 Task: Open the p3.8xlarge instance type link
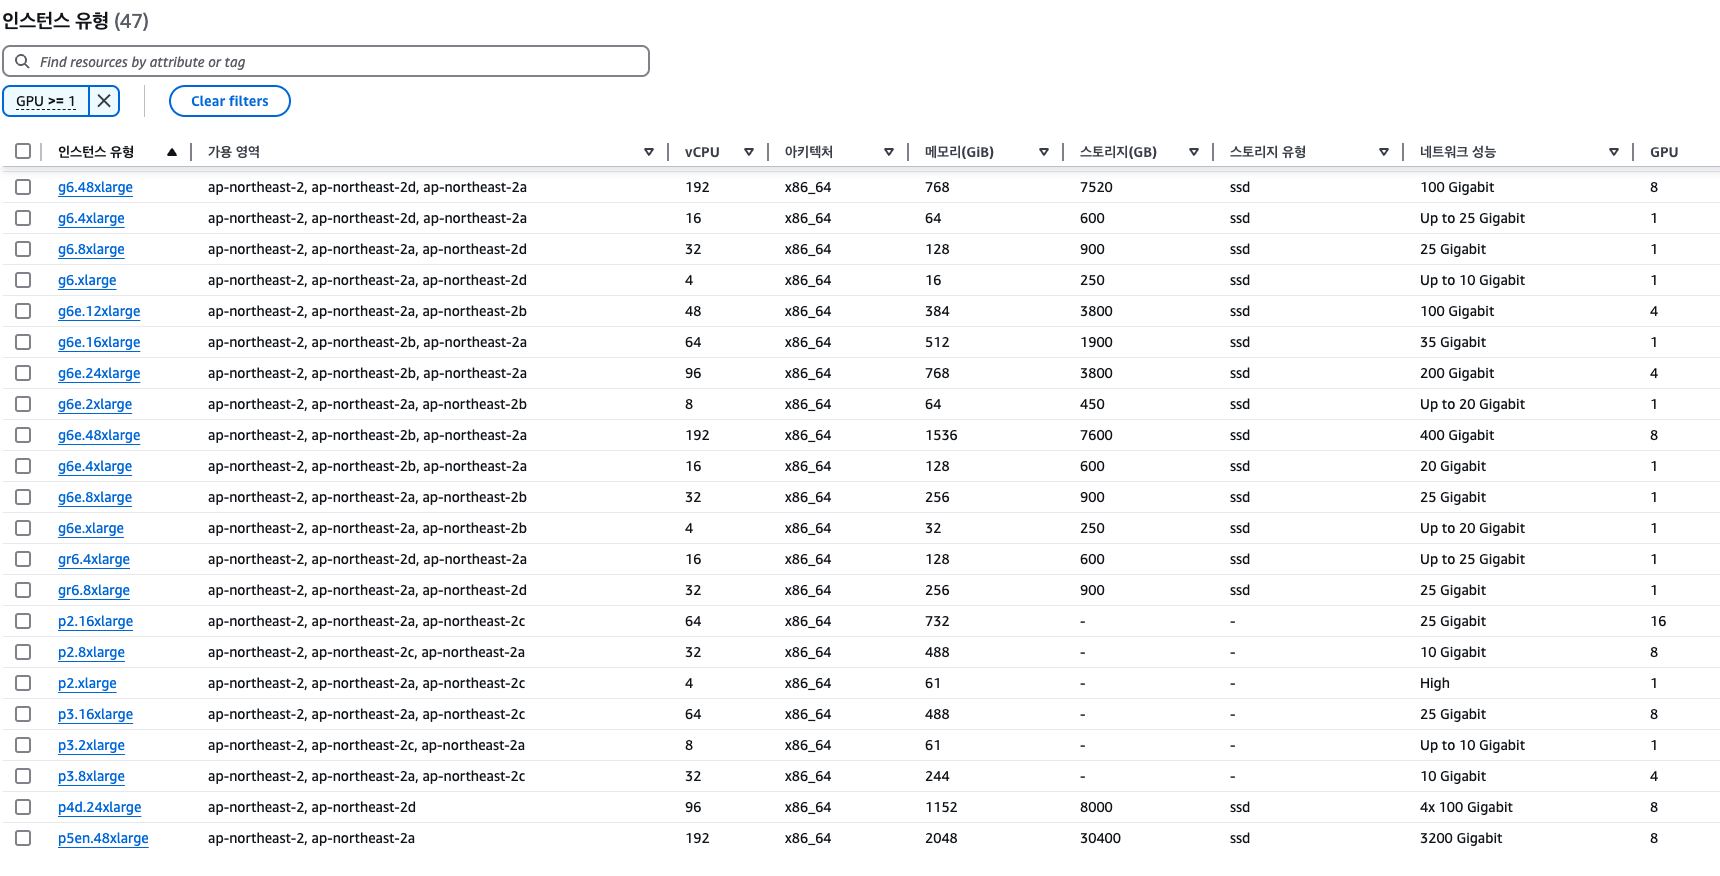[x=91, y=776]
